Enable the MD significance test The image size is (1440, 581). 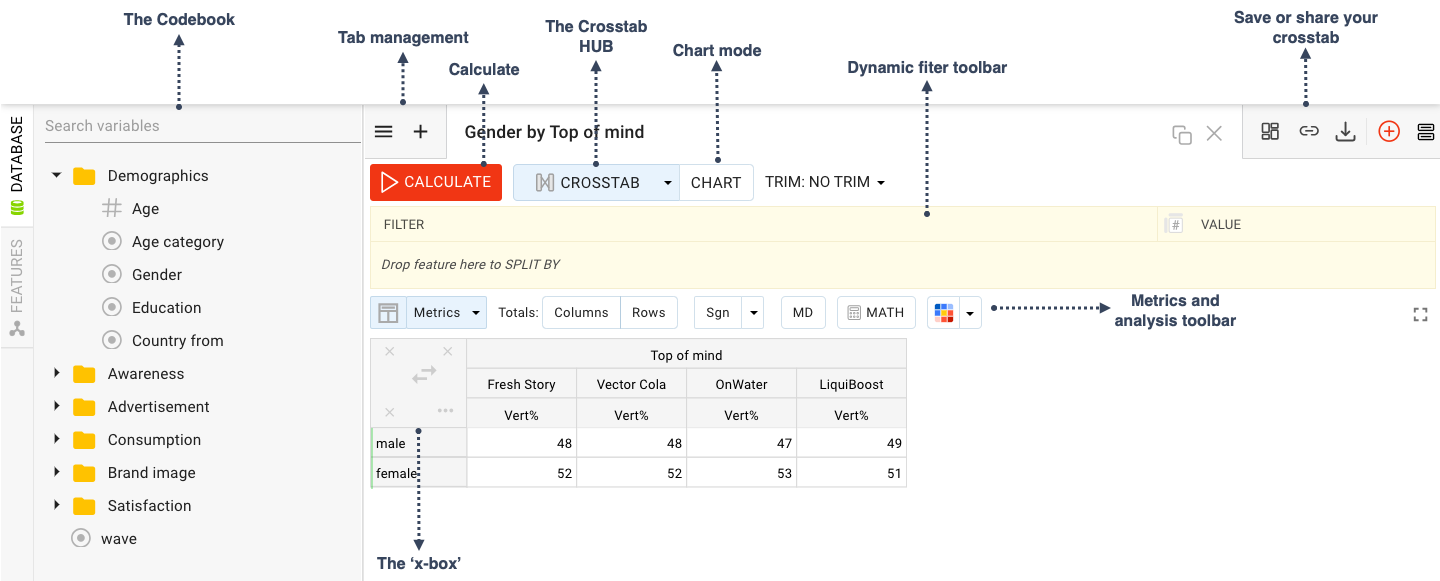[x=803, y=312]
